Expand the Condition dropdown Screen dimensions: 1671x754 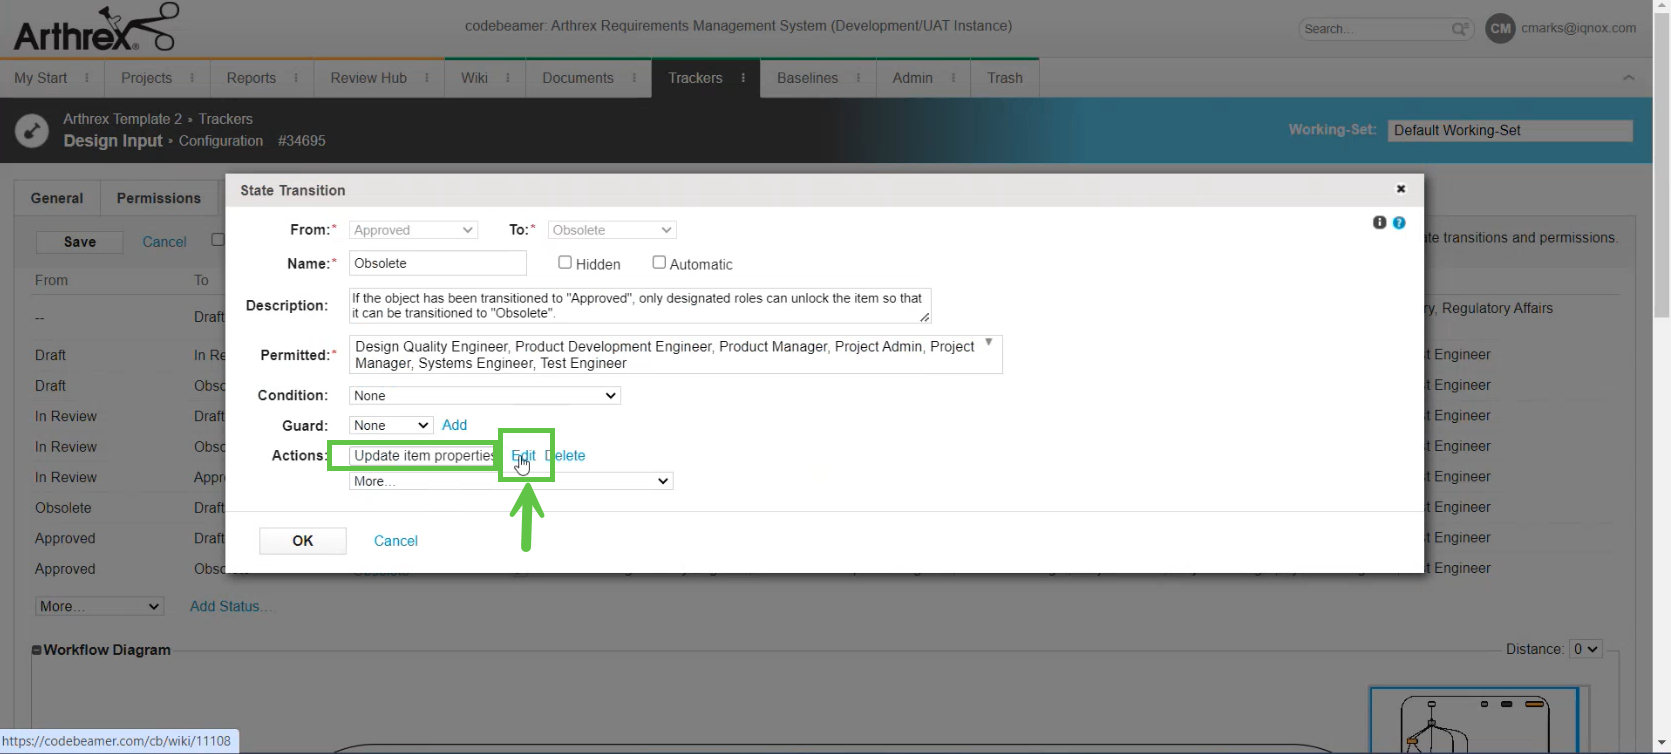pos(485,396)
